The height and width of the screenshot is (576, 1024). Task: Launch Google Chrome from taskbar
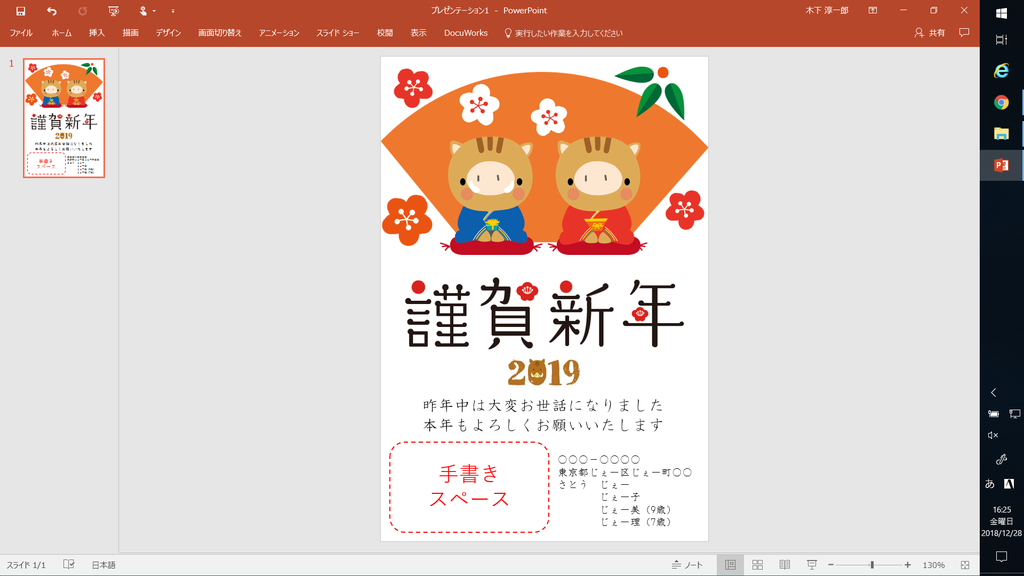[1001, 103]
